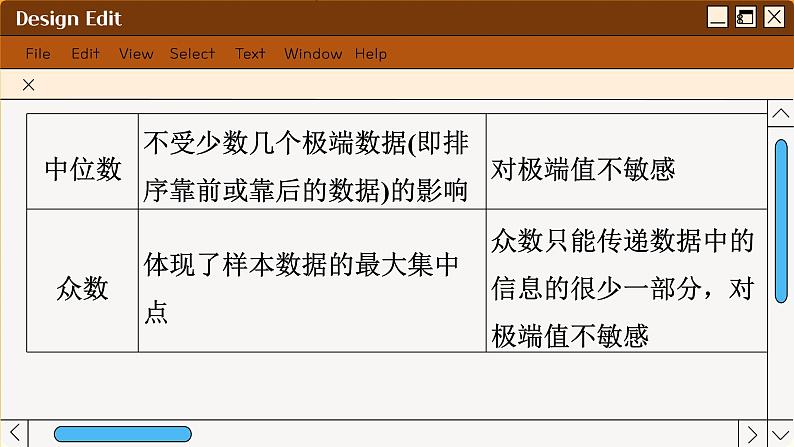Image resolution: width=794 pixels, height=447 pixels.
Task: Open the View menu
Action: [136, 53]
